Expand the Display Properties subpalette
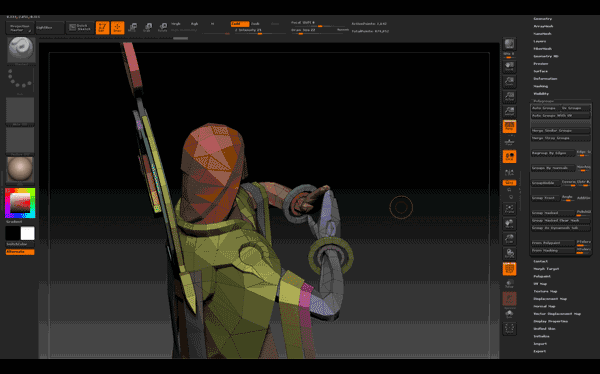Viewport: 600px width, 374px height. pos(551,322)
